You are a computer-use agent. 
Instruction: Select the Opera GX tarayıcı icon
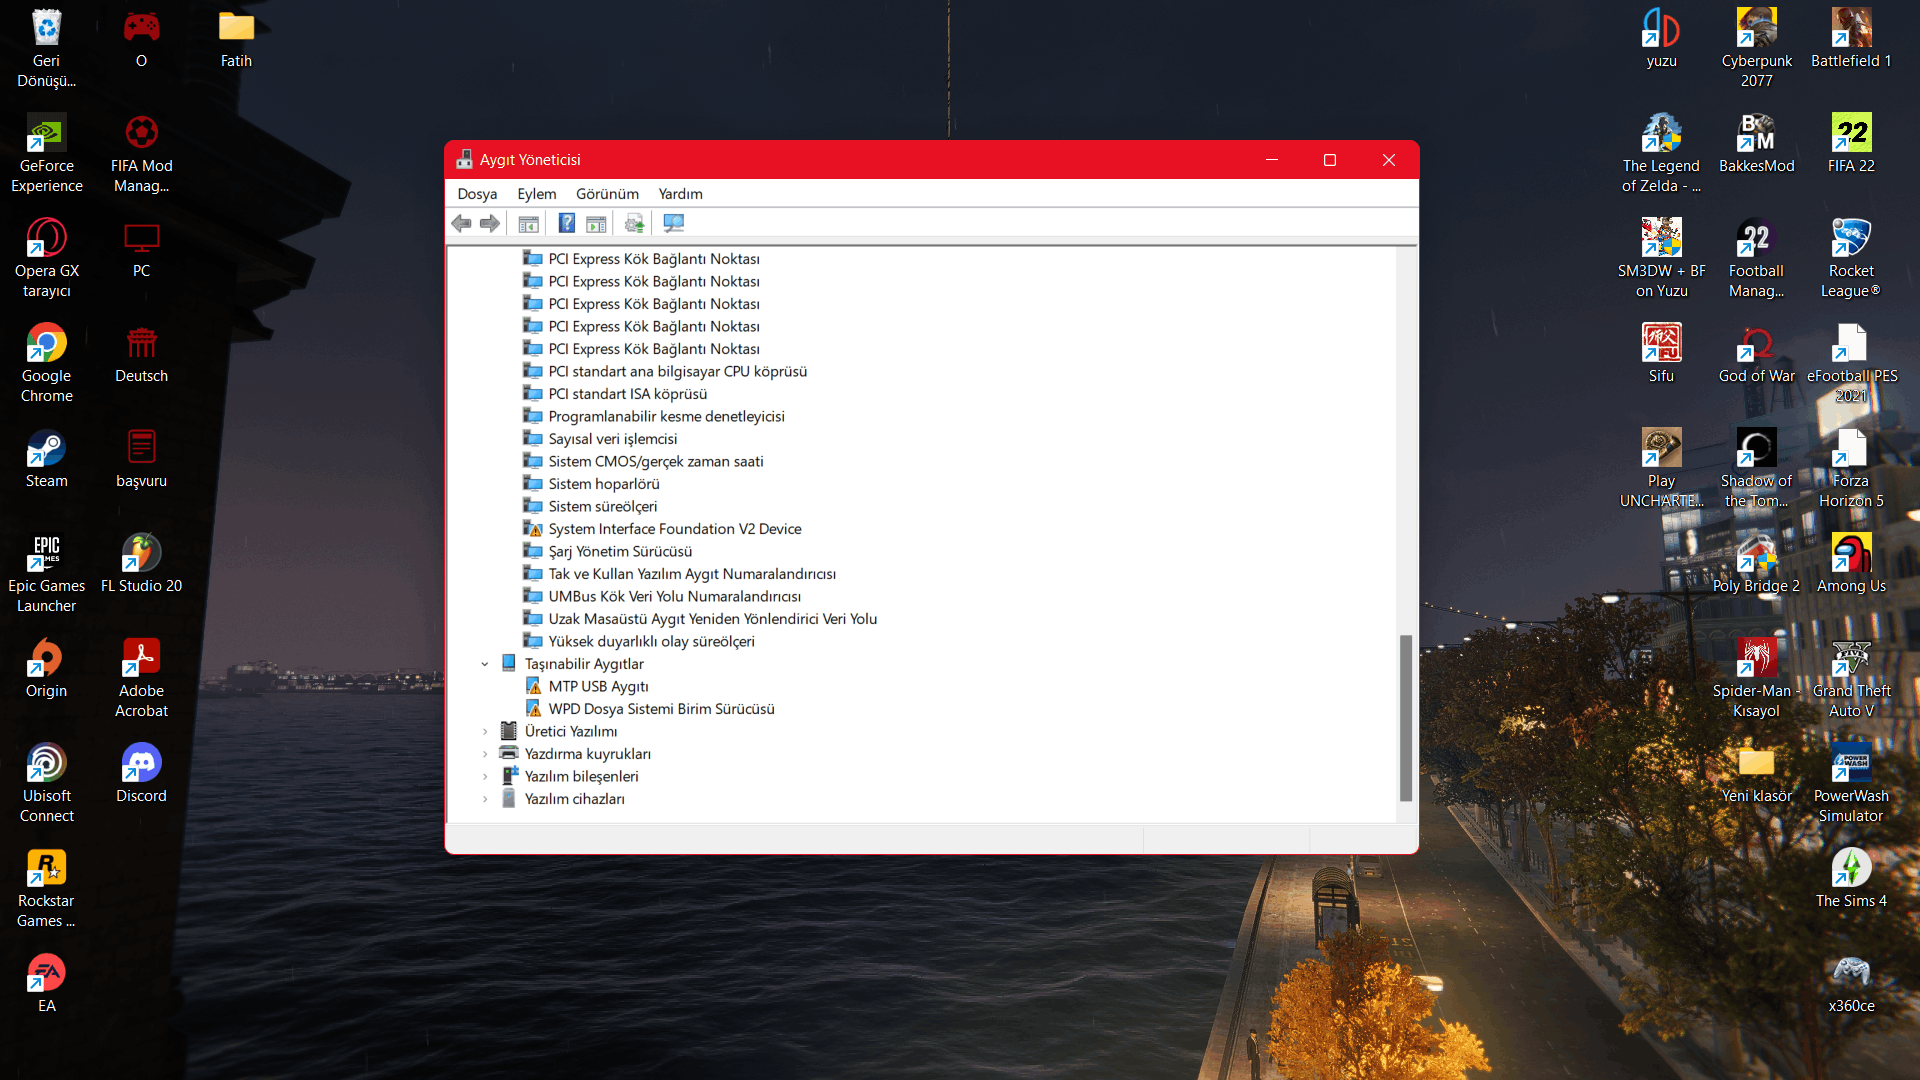tap(47, 259)
